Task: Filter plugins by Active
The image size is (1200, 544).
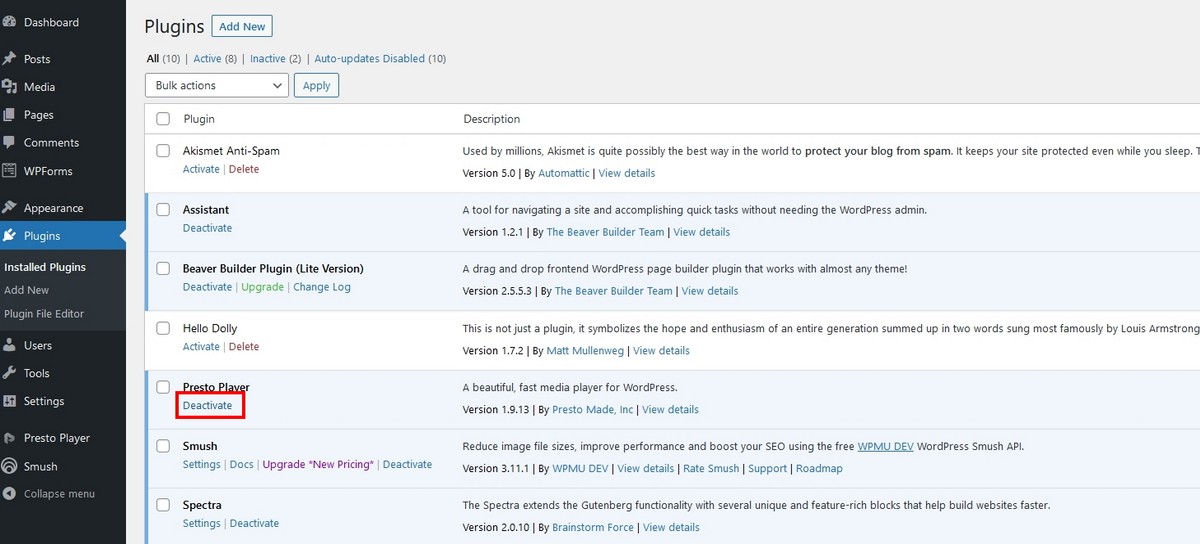Action: pyautogui.click(x=207, y=59)
